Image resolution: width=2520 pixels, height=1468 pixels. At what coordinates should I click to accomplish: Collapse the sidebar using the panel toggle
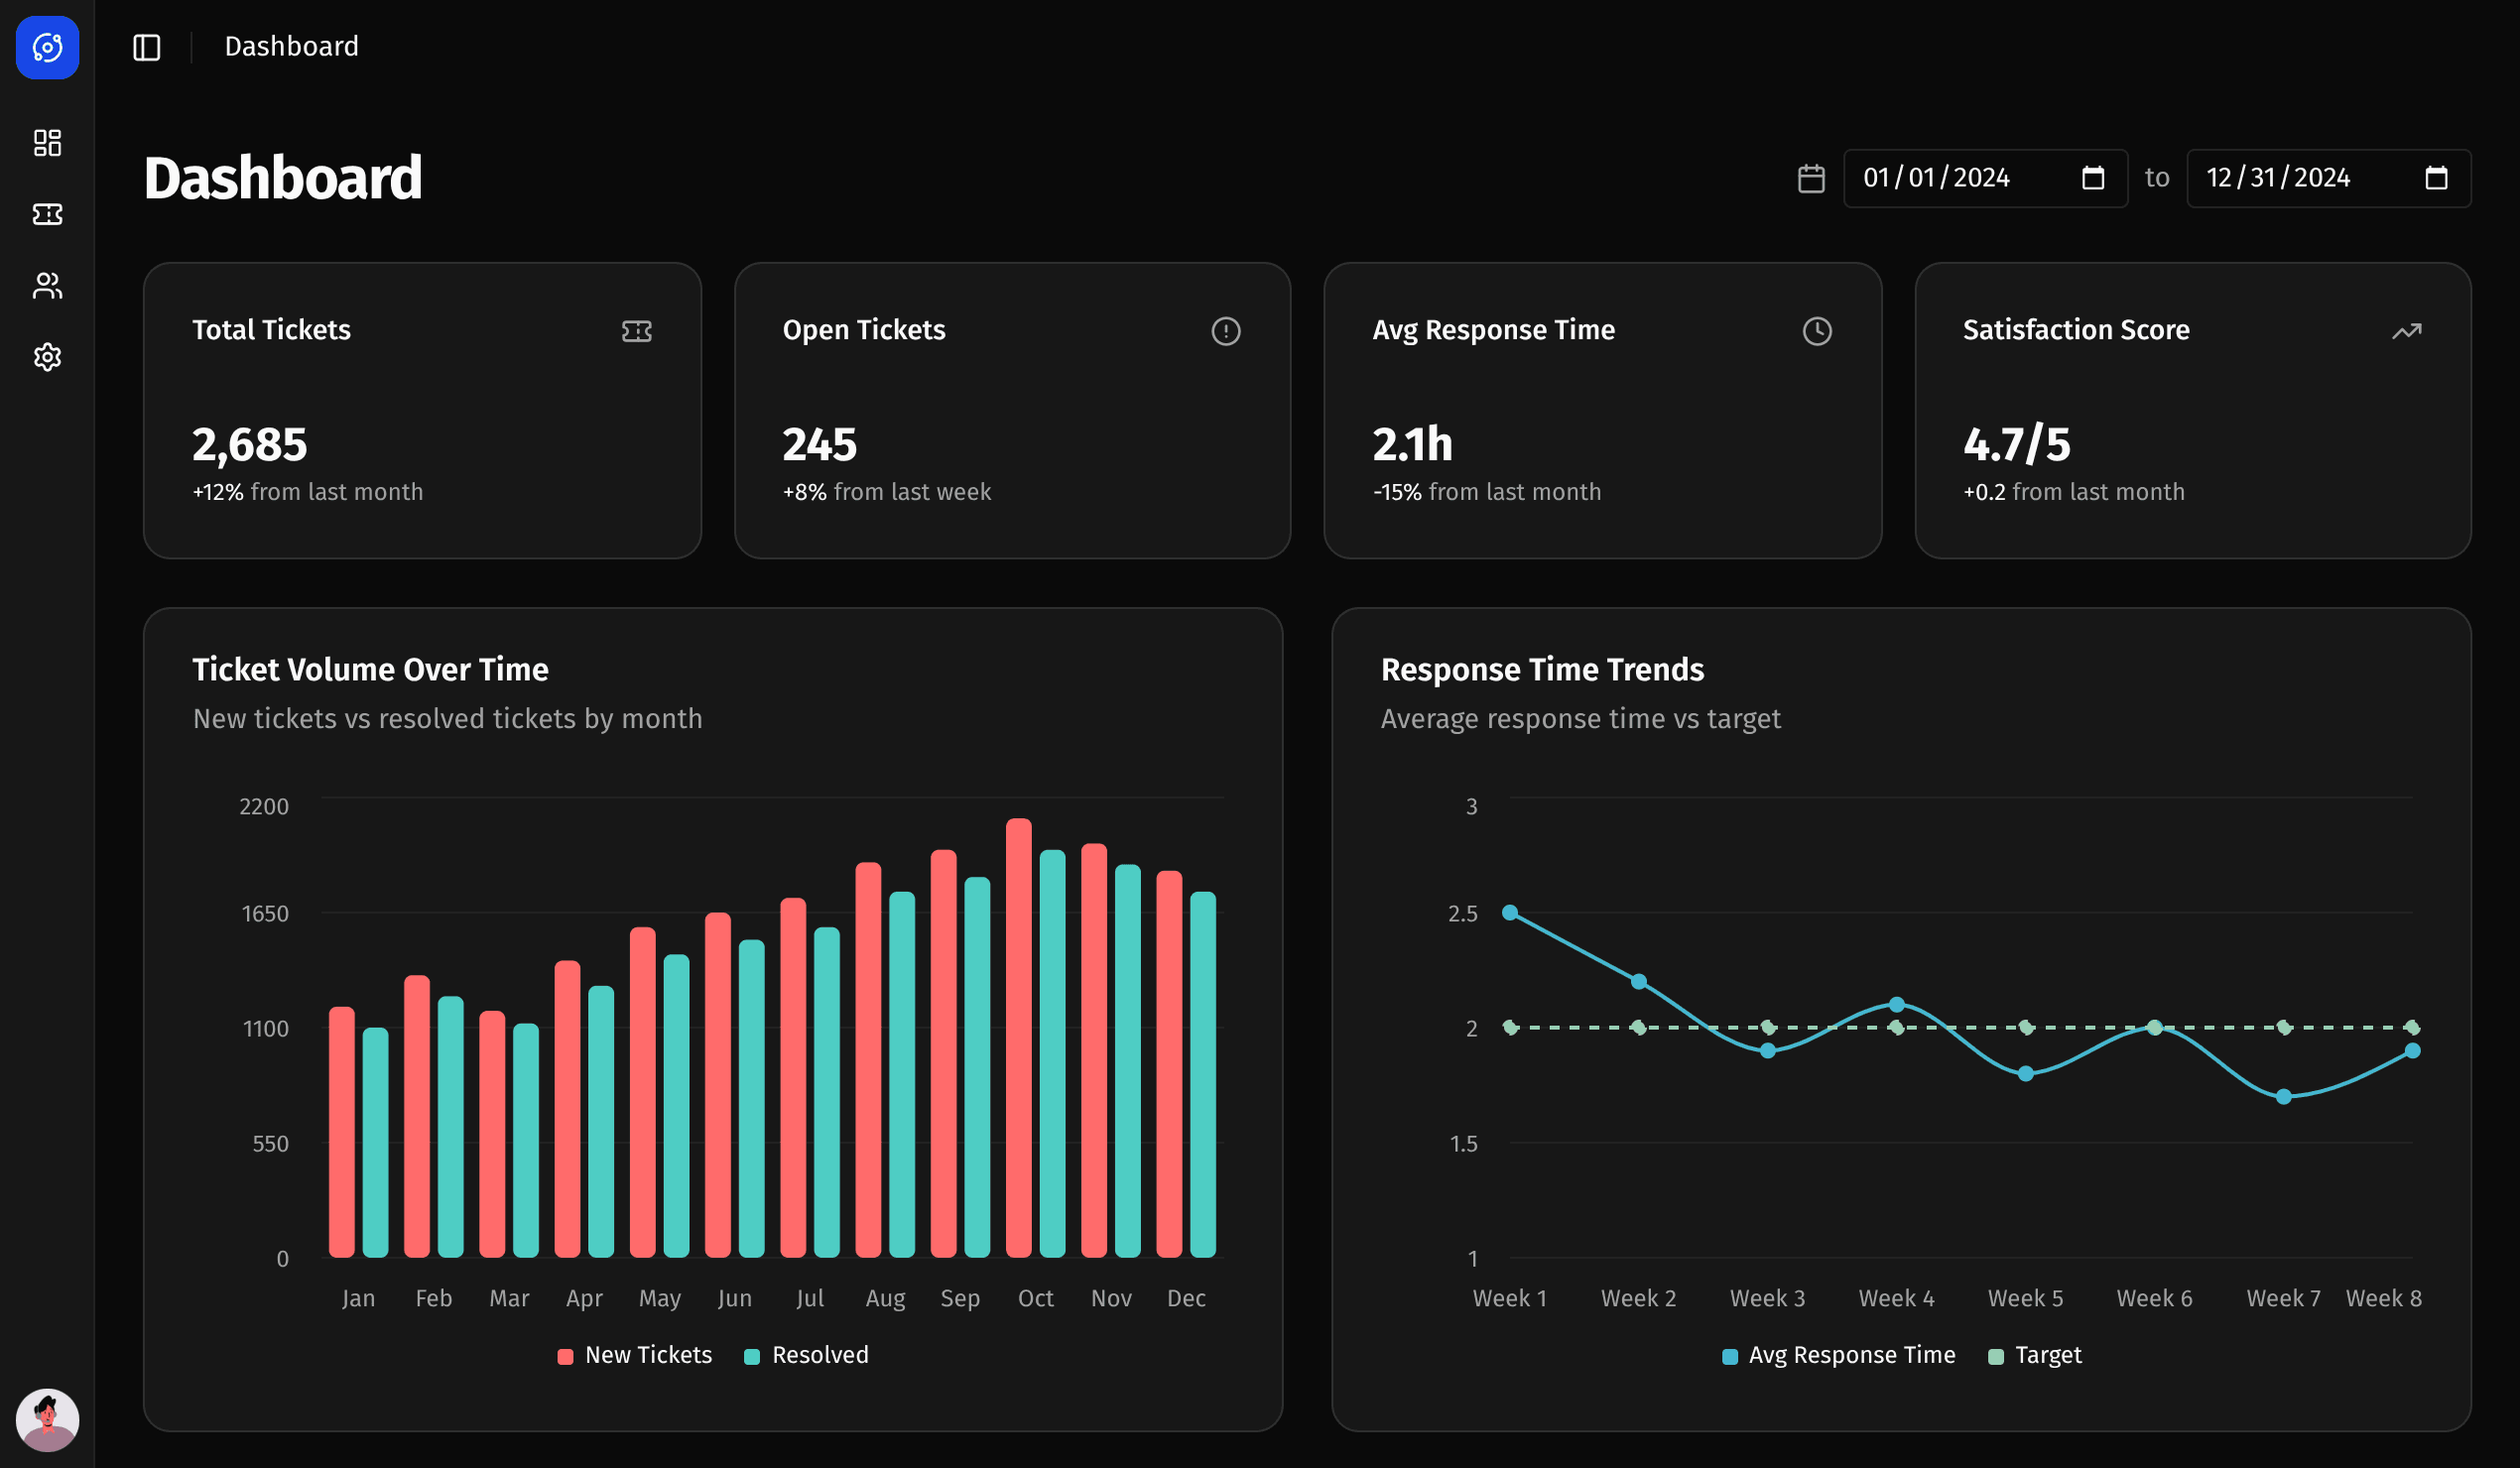pyautogui.click(x=146, y=47)
